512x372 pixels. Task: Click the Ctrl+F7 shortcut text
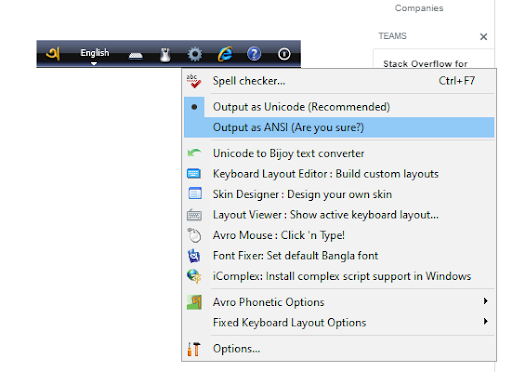click(x=457, y=81)
